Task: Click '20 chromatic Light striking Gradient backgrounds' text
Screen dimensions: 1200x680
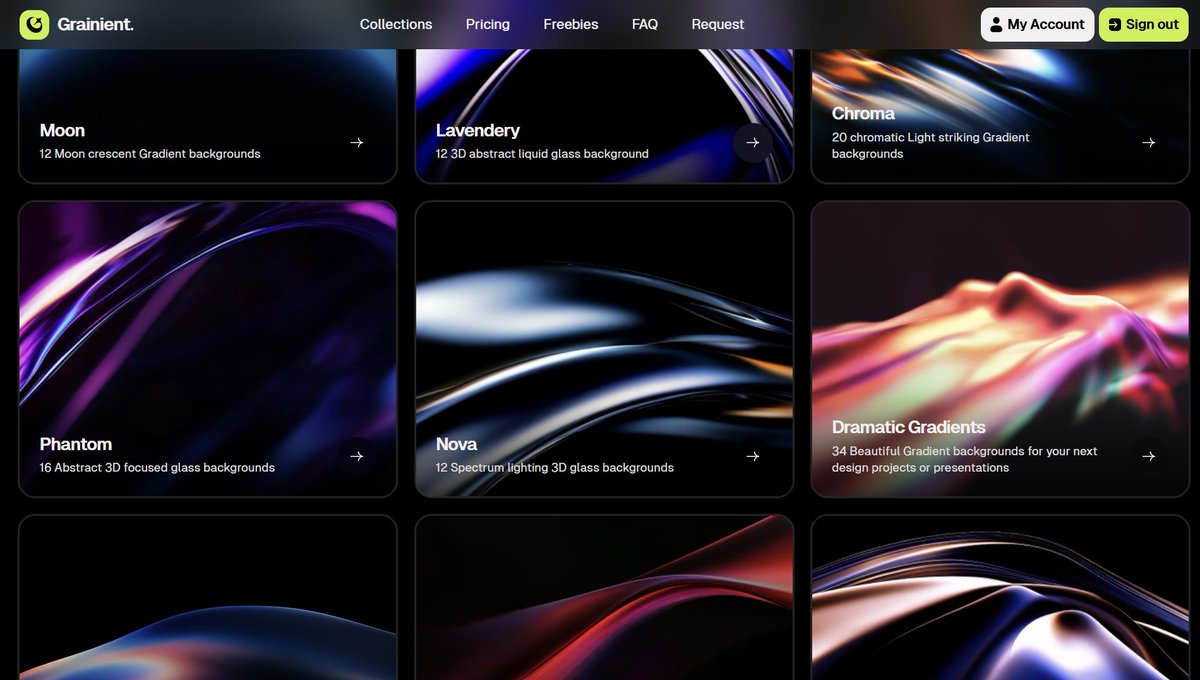Action: coord(931,146)
